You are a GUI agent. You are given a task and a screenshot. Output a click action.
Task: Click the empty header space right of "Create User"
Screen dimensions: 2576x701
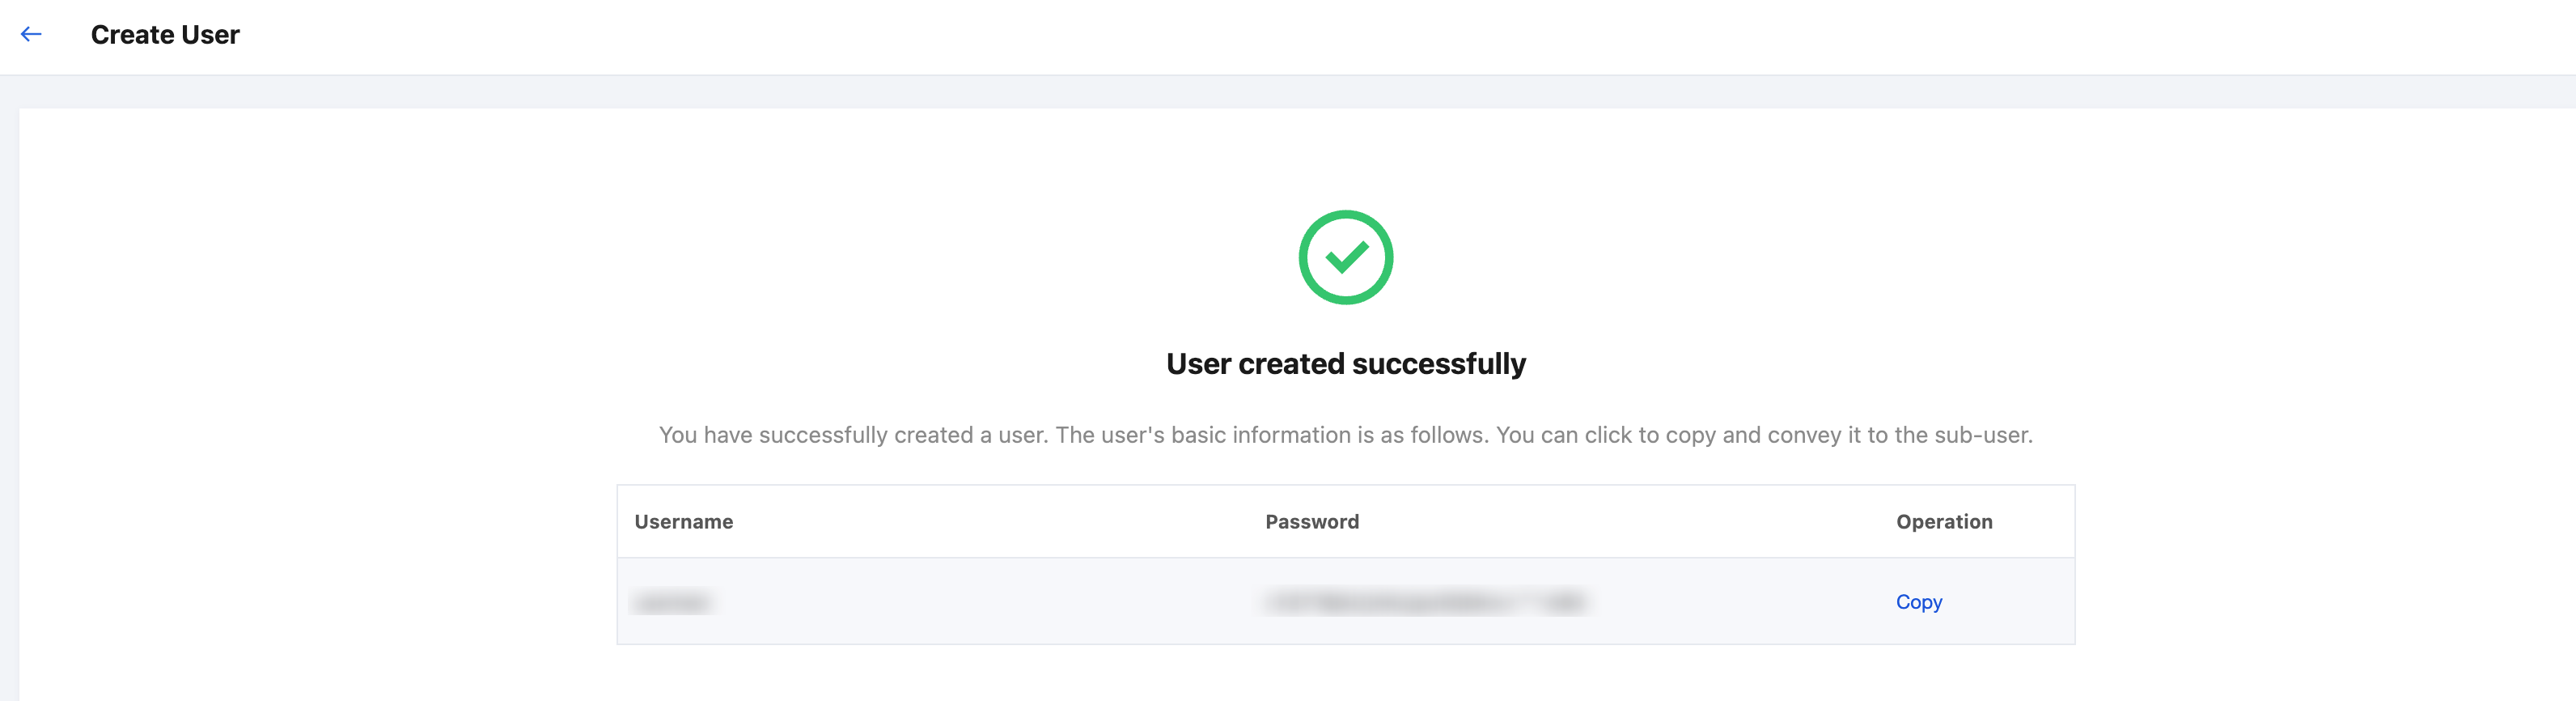pos(1300,36)
